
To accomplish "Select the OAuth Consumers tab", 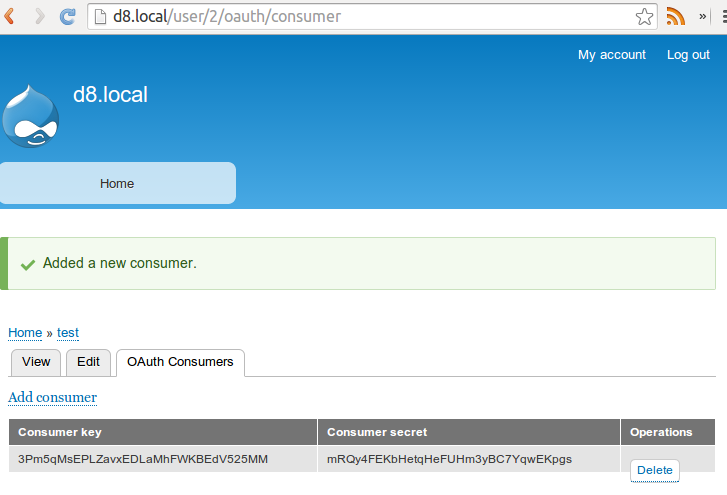I will click(x=180, y=362).
